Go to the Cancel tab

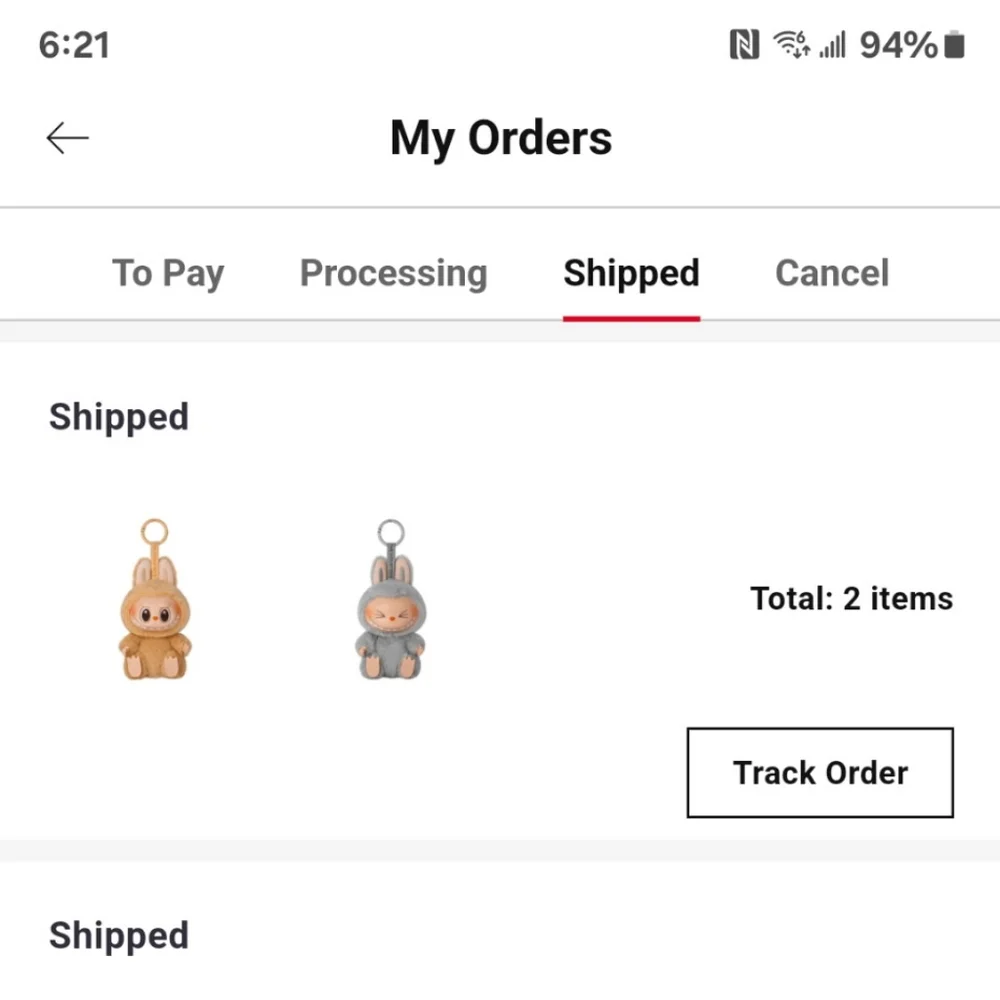(832, 273)
